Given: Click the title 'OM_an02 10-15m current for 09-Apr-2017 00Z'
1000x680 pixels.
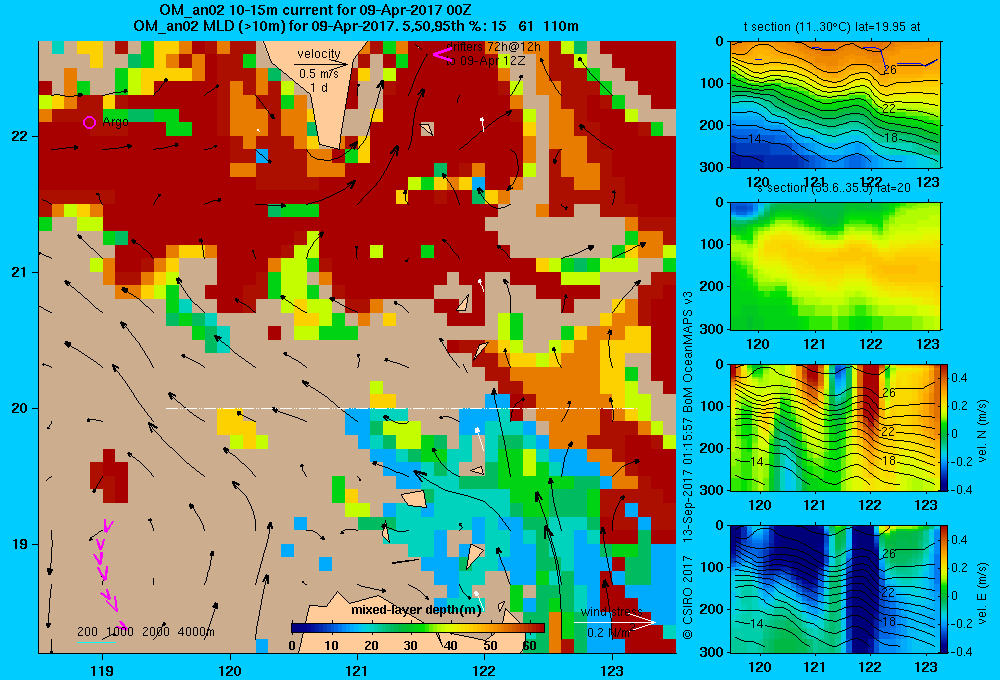Looking at the screenshot, I should [316, 10].
